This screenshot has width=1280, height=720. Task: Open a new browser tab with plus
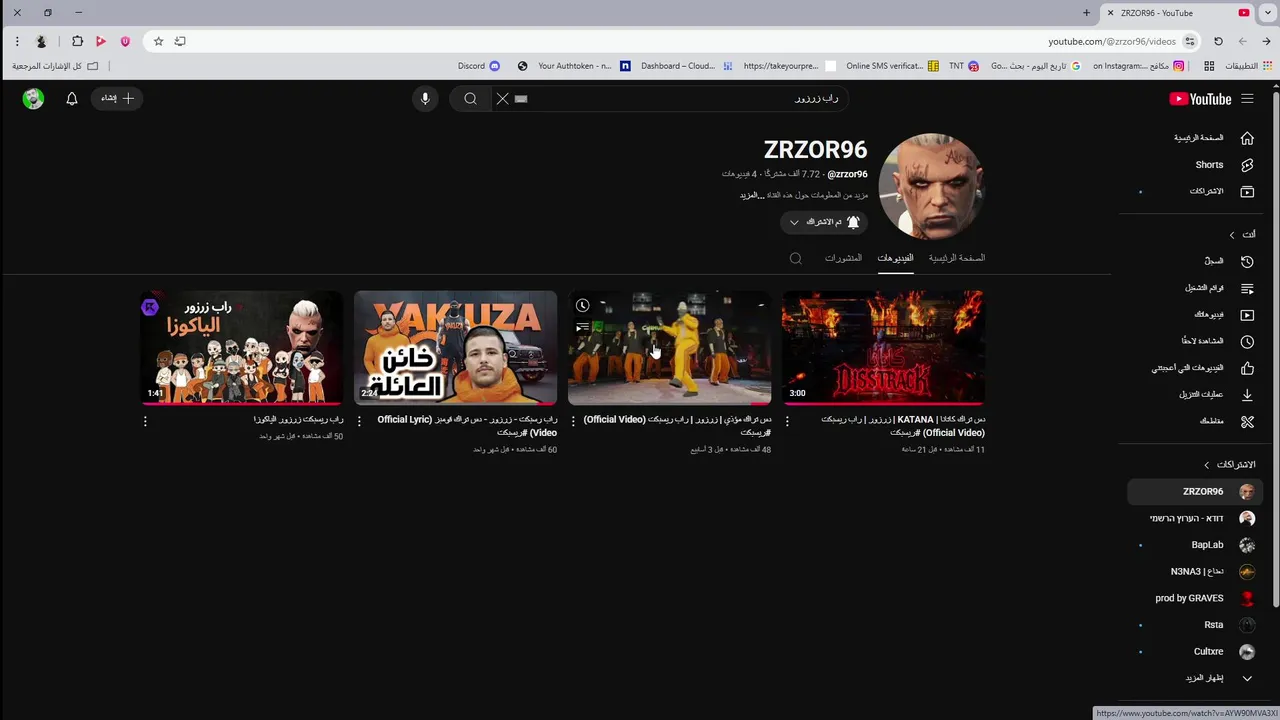(x=1087, y=13)
